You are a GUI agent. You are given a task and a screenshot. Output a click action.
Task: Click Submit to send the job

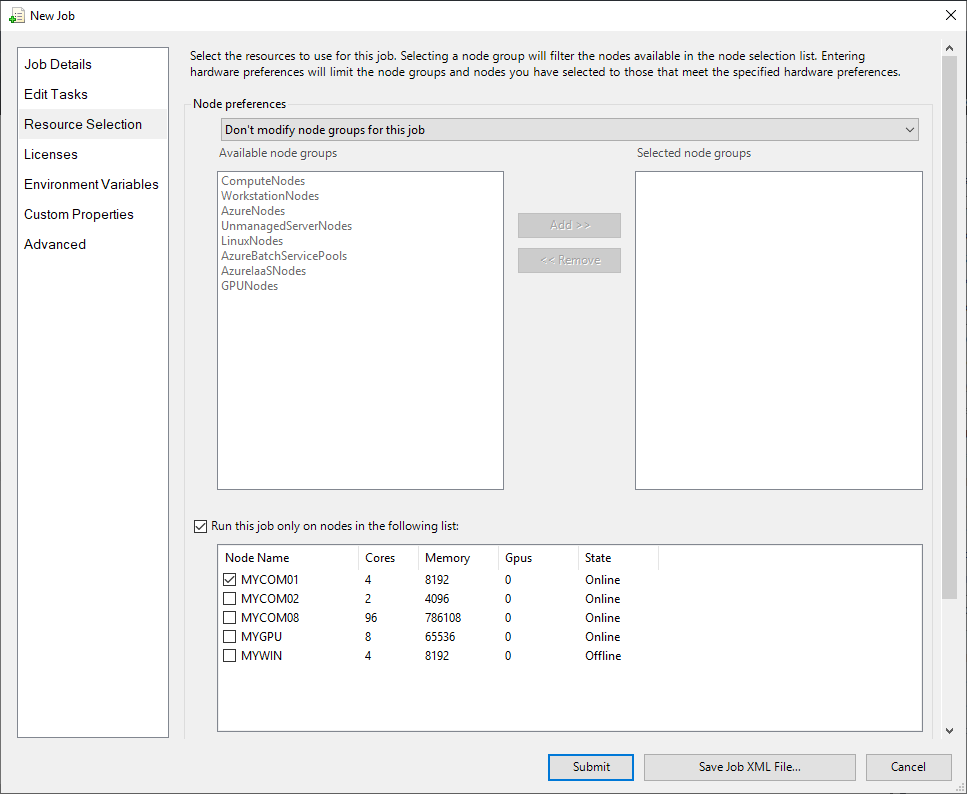point(591,767)
